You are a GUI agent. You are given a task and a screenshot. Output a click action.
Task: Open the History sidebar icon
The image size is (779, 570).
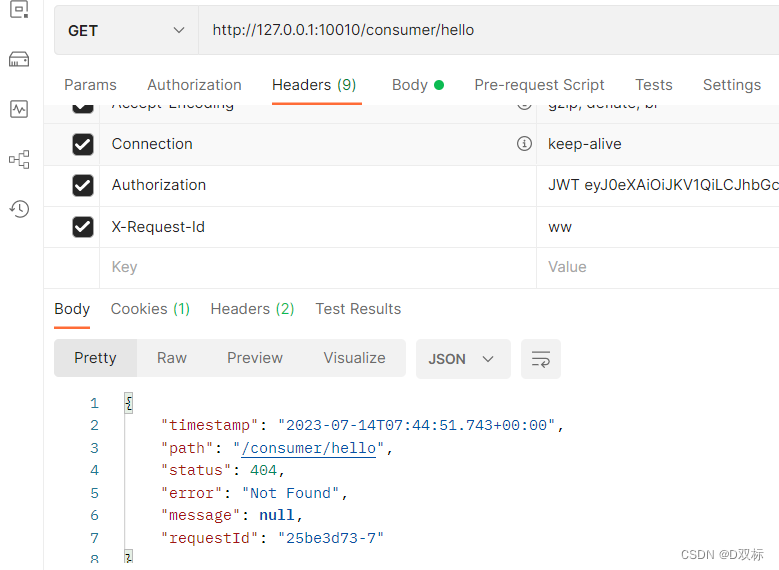tap(19, 209)
